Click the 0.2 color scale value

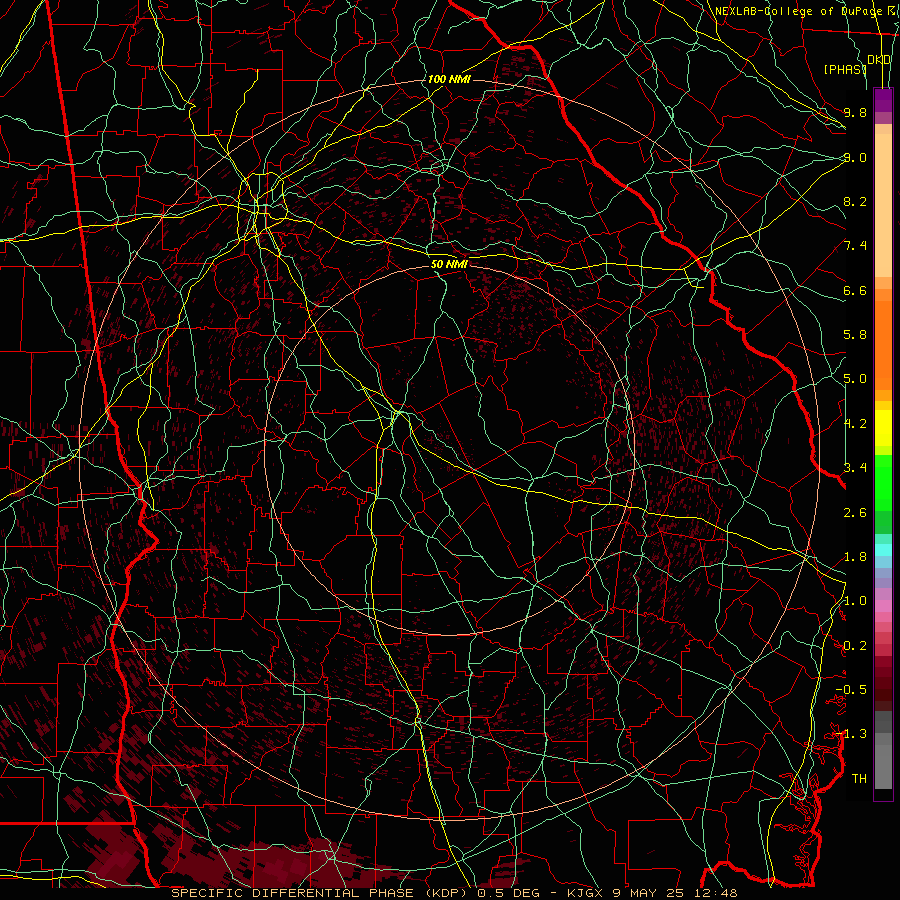coord(855,646)
